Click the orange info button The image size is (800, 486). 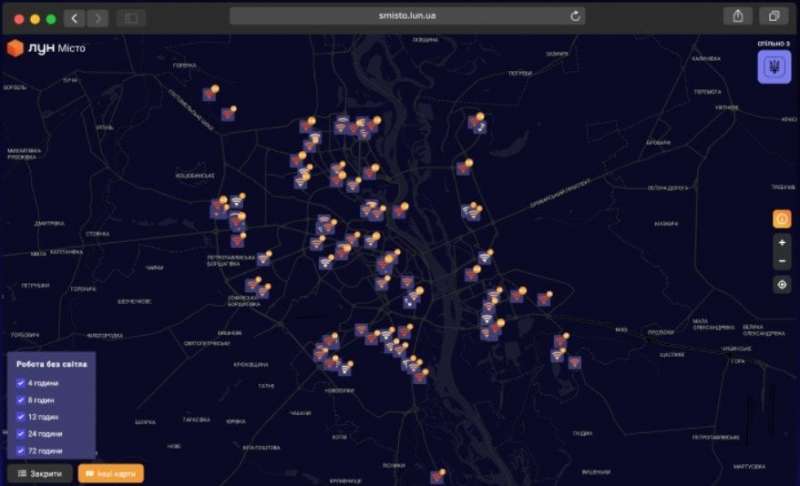(x=782, y=219)
